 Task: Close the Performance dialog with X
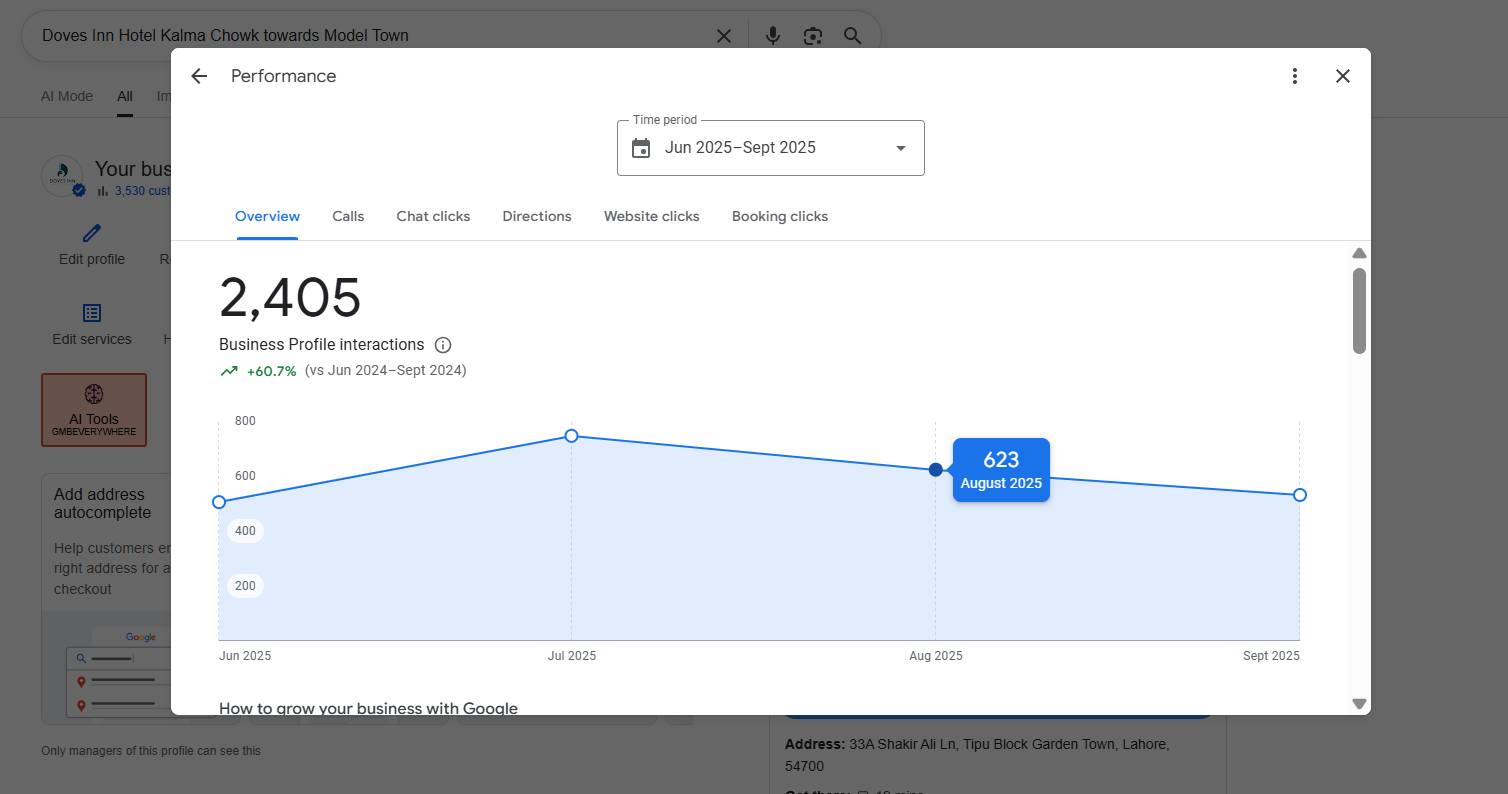pyautogui.click(x=1343, y=76)
